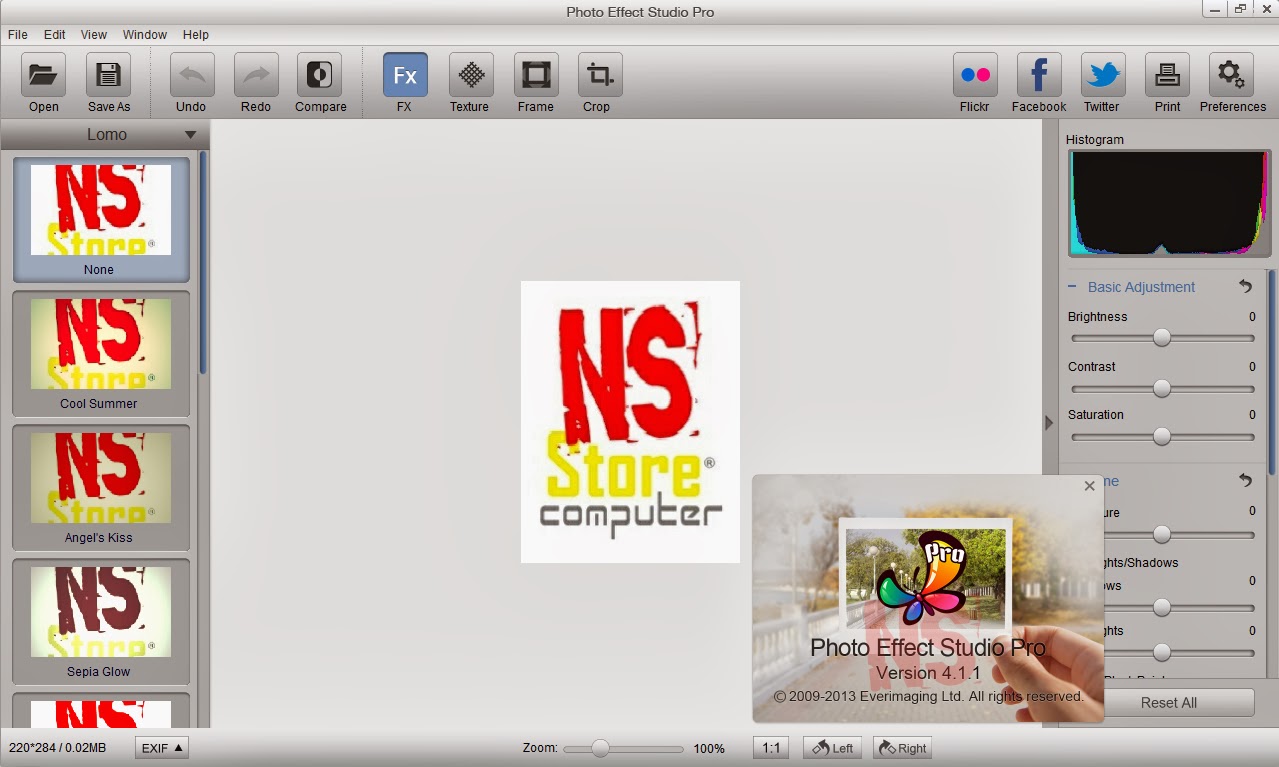
Task: Close the About splash panel
Action: (x=1089, y=486)
